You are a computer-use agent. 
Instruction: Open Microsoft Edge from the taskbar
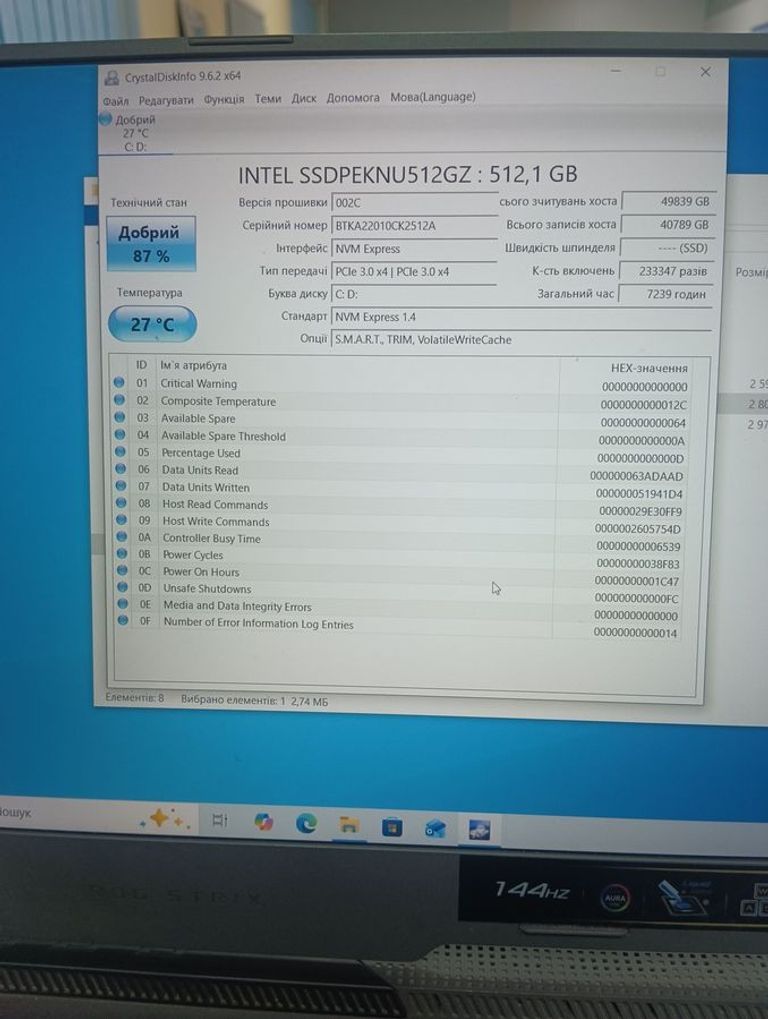(x=306, y=823)
